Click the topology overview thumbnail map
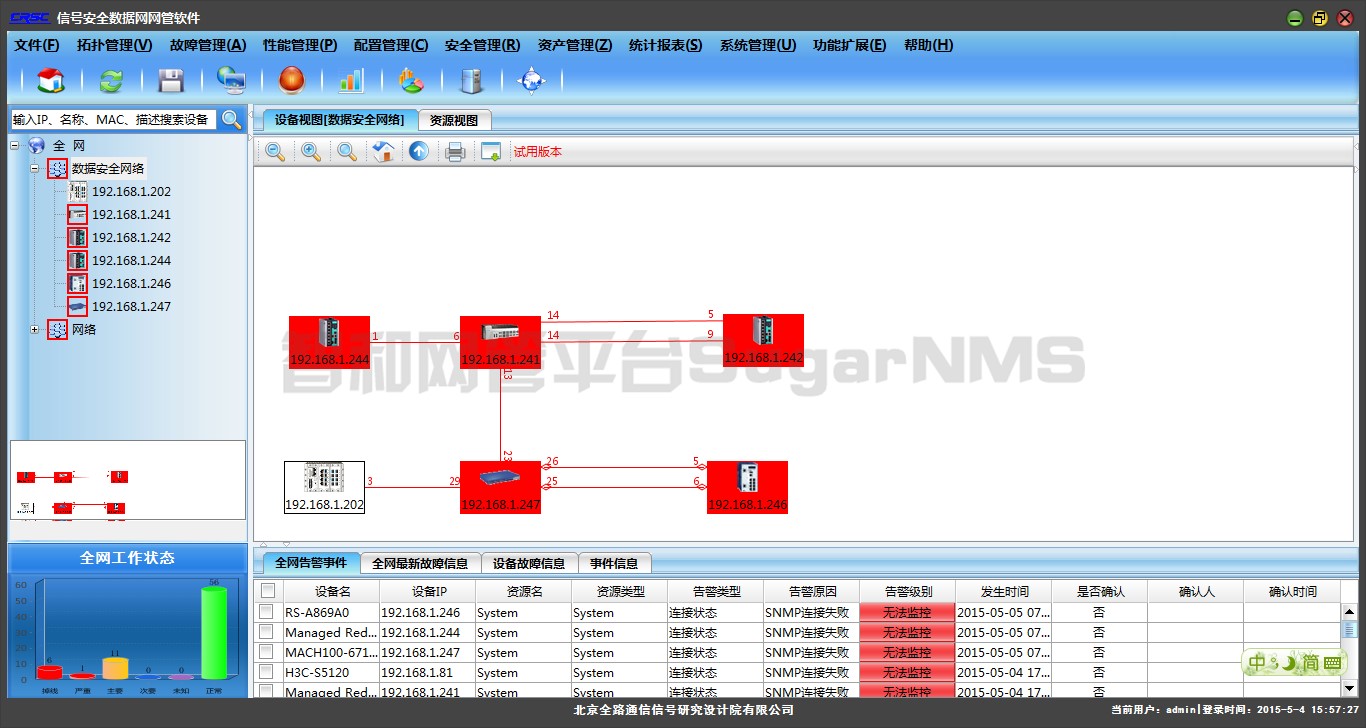This screenshot has width=1366, height=728. pos(127,480)
